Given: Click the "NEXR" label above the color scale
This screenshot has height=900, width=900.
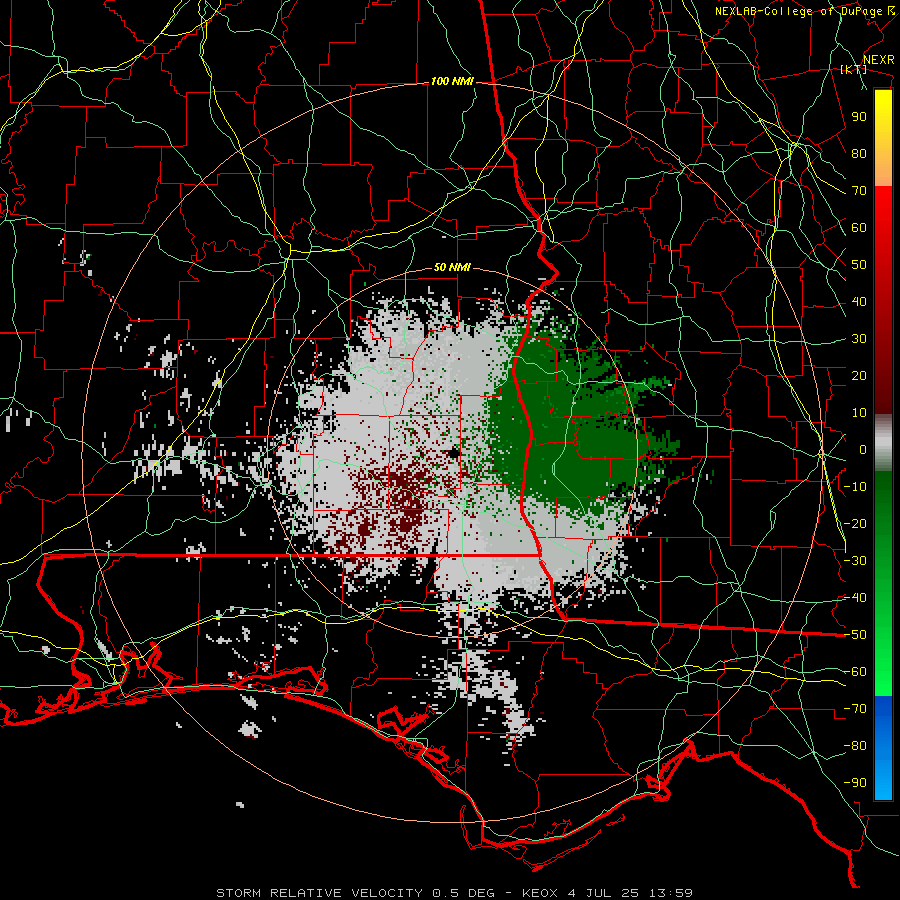Looking at the screenshot, I should coord(879,60).
